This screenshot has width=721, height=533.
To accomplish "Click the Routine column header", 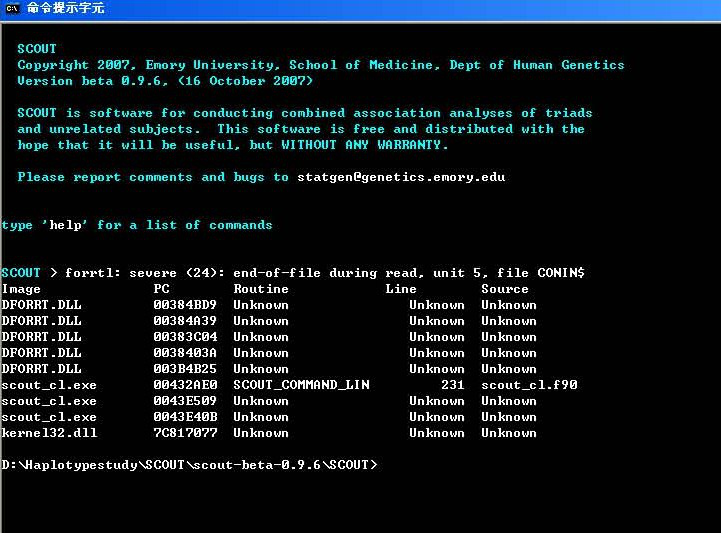I will (x=261, y=289).
